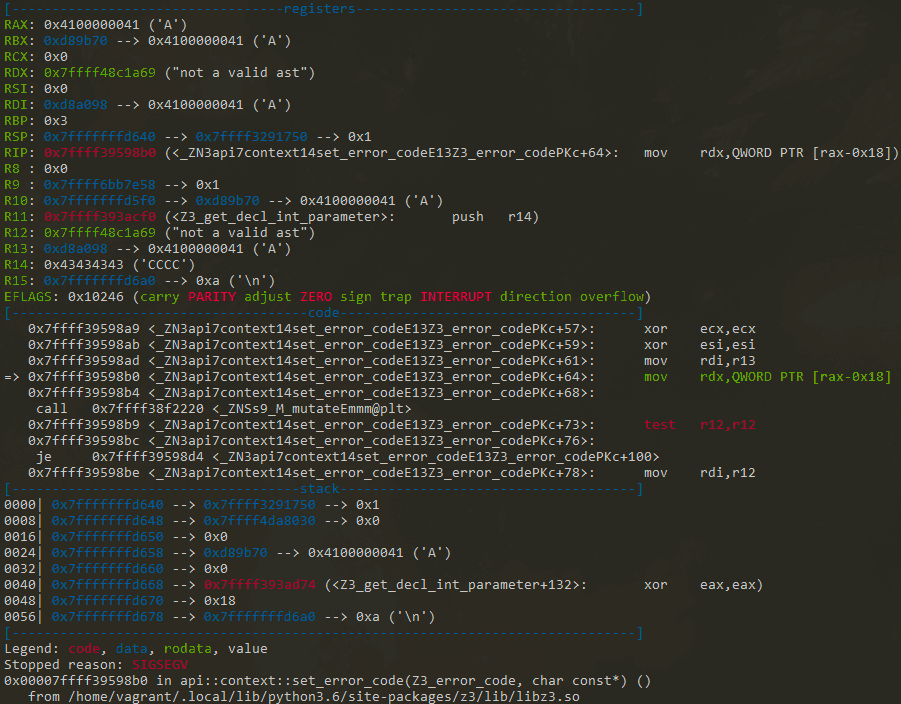
Task: Select the R11 address 0x7ffff393acf0
Action: click(99, 217)
